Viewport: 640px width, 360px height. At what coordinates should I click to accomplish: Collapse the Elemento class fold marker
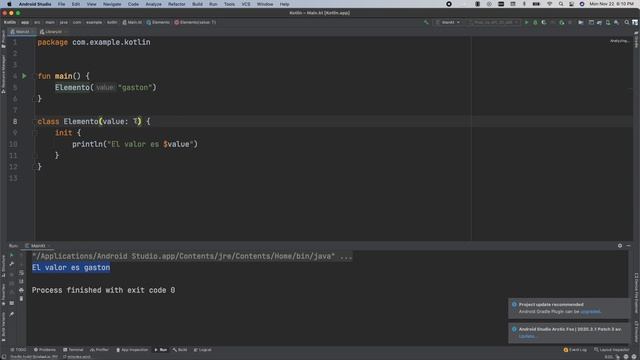[x=35, y=121]
